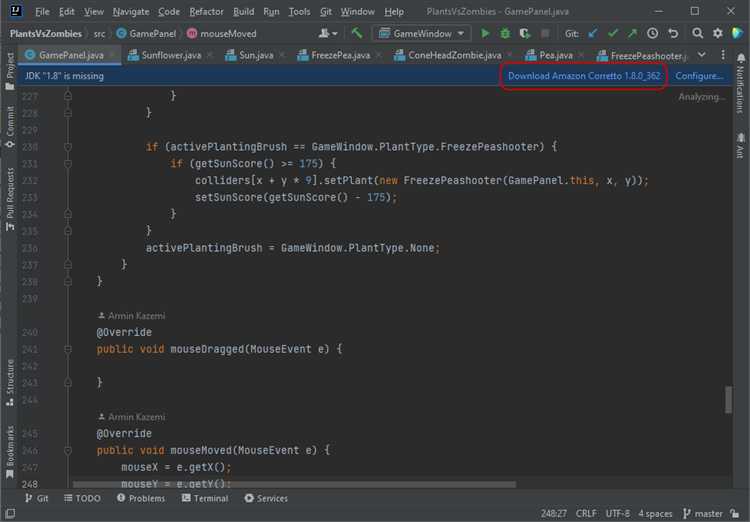Show hidden tabs with the chevron dropdown
Image resolution: width=750 pixels, height=522 pixels.
701,55
